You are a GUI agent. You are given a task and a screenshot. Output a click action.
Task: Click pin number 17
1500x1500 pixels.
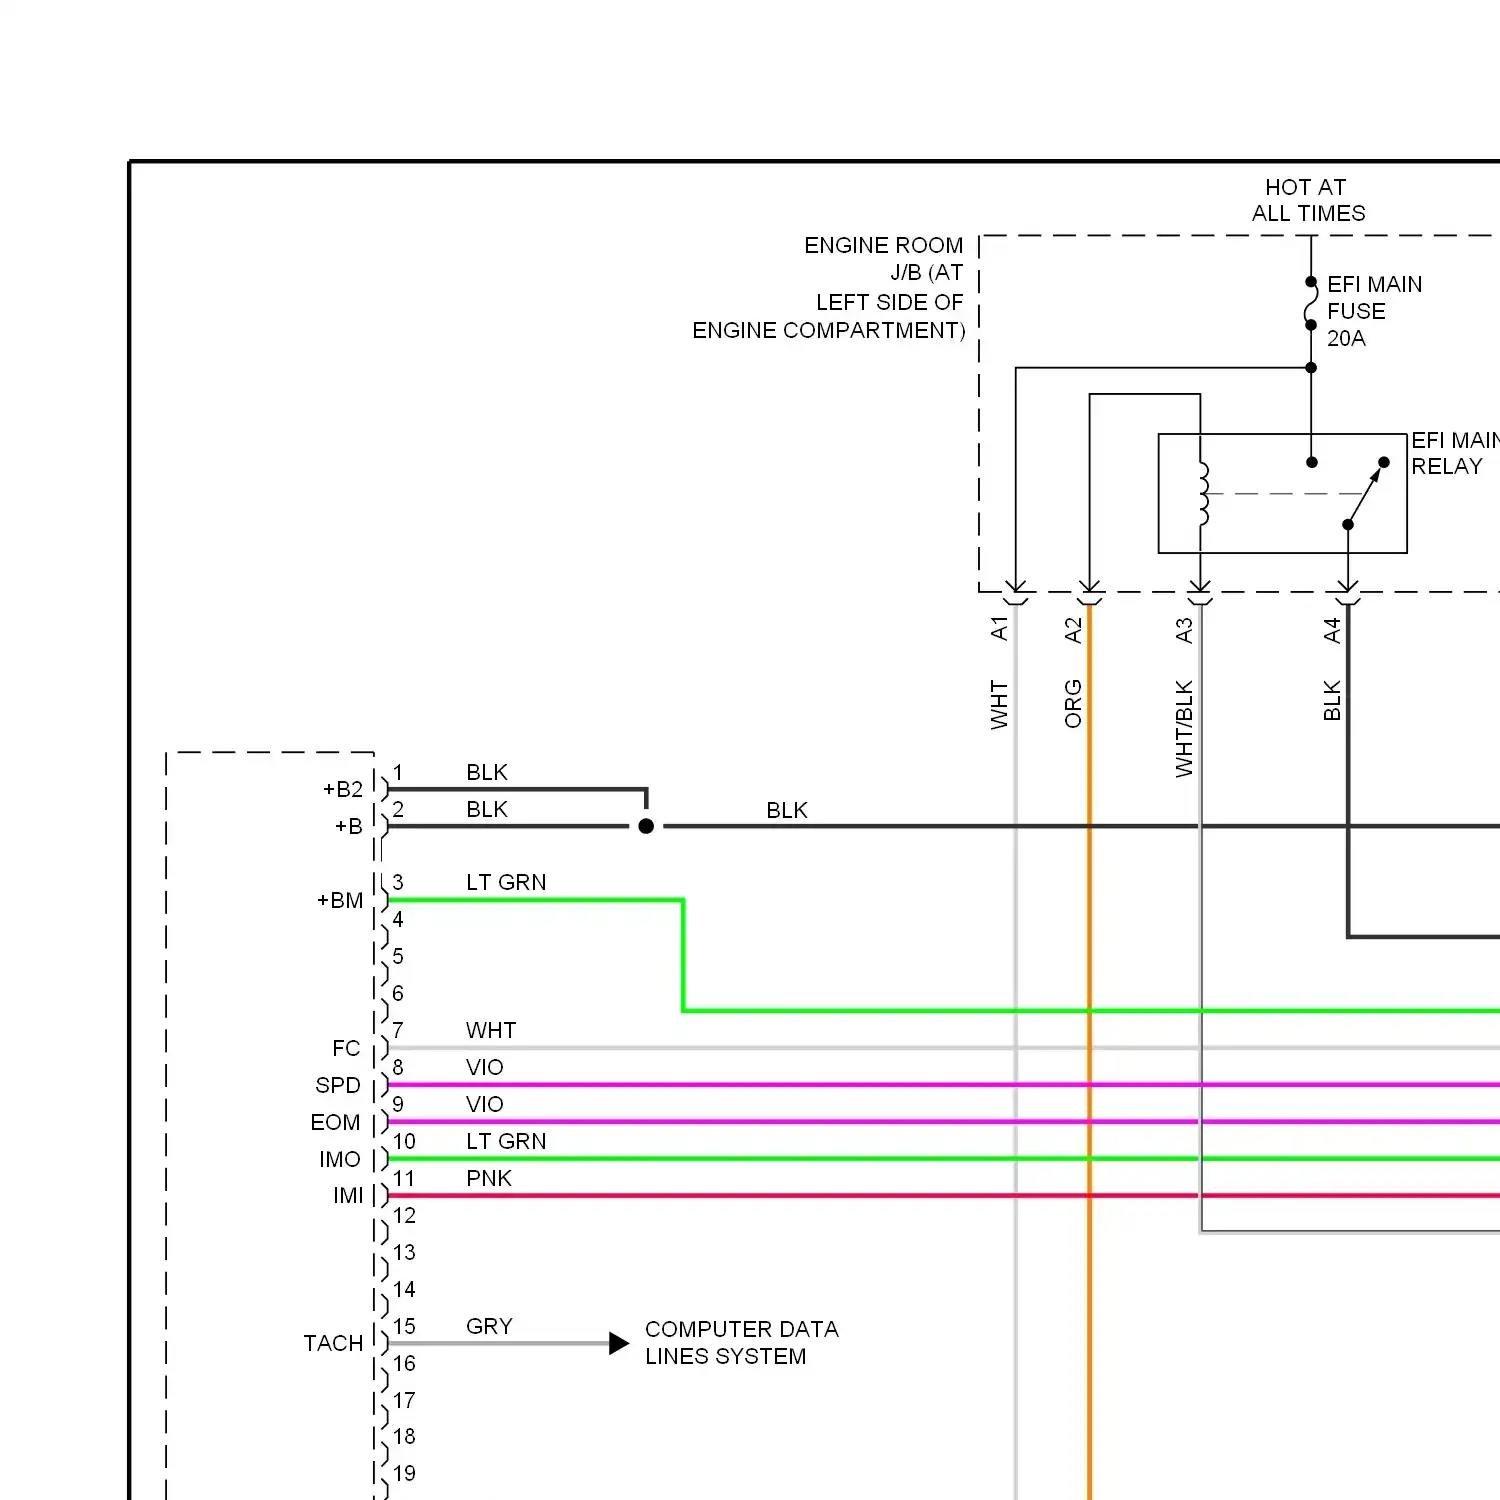pyautogui.click(x=404, y=1400)
